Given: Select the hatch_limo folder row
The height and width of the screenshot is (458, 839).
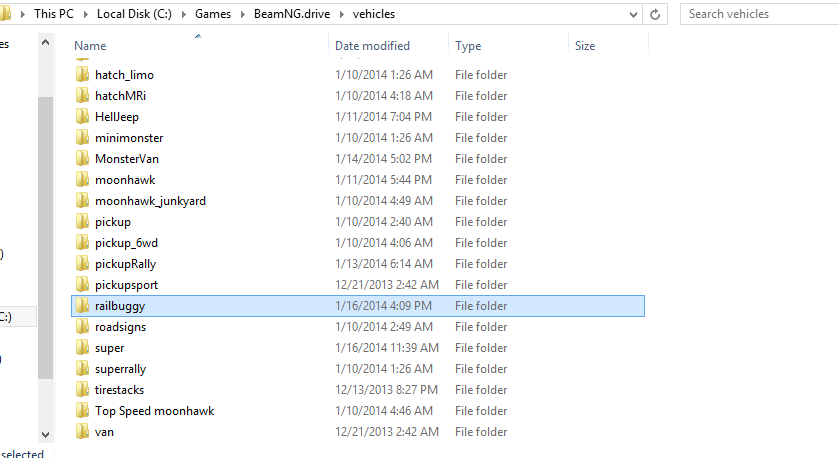Looking at the screenshot, I should click(x=124, y=75).
